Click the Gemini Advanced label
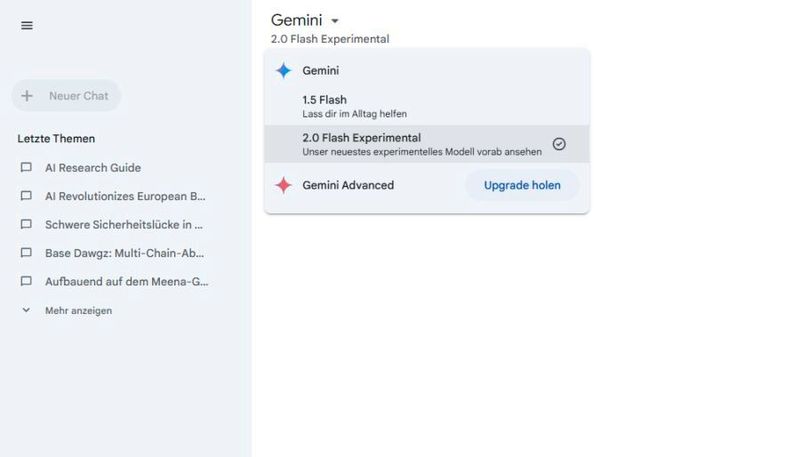This screenshot has height=457, width=800. click(x=348, y=185)
